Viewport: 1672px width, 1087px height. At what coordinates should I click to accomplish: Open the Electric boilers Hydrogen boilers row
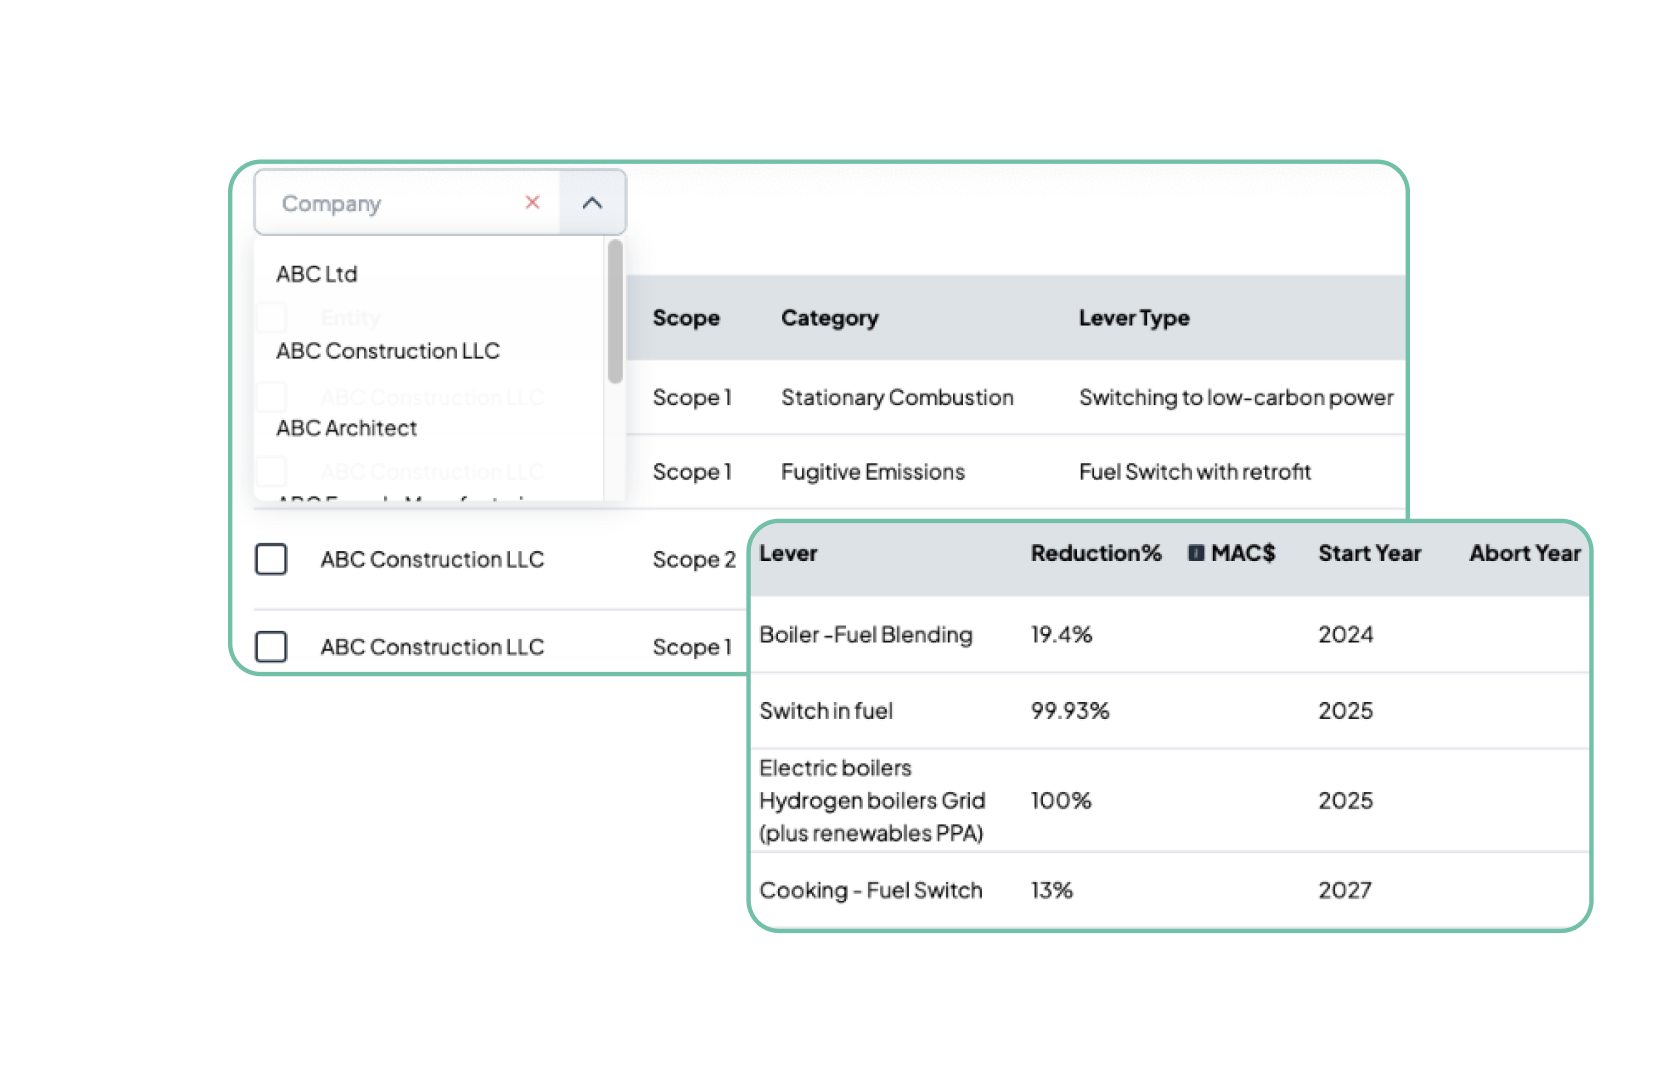(x=871, y=800)
